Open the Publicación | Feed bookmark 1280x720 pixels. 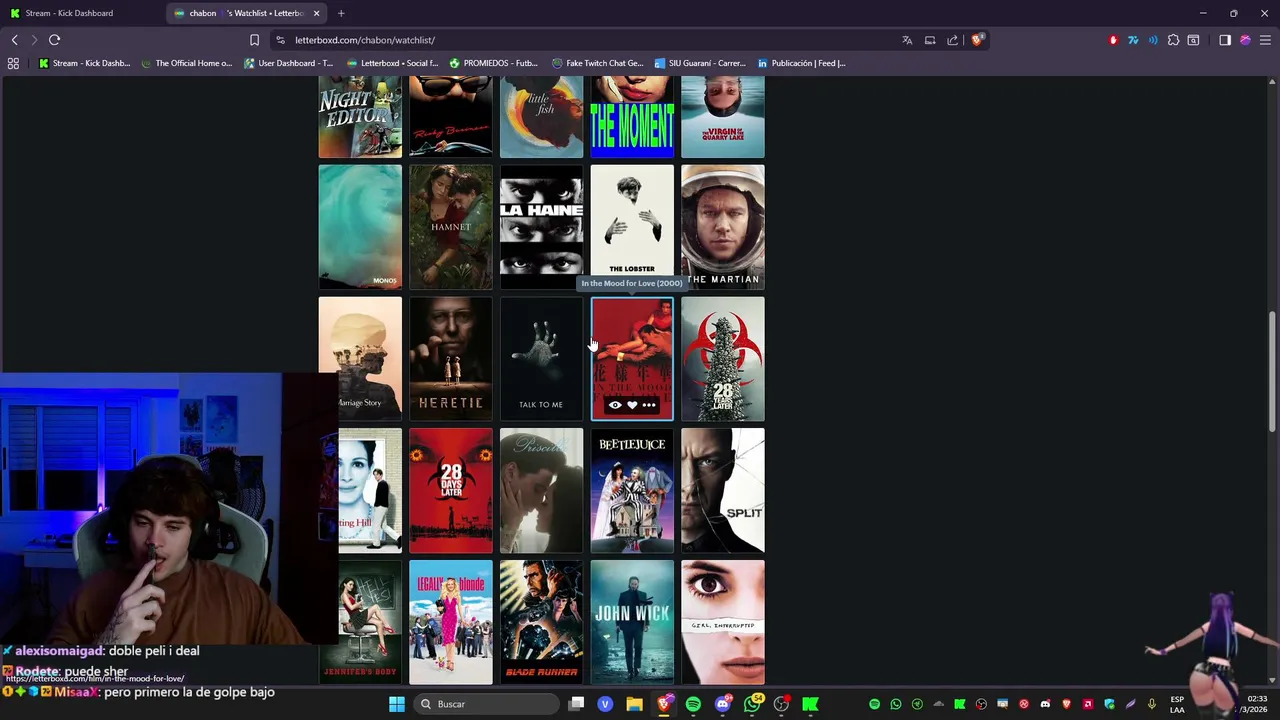coord(801,63)
